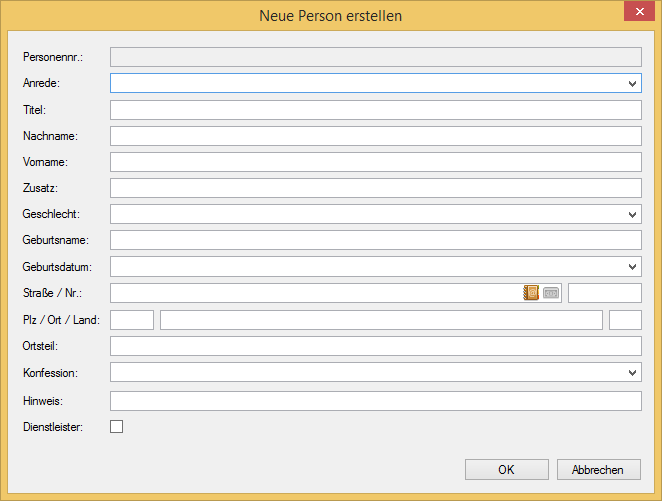Select the Vorname input field
The height and width of the screenshot is (501, 662).
tap(376, 162)
